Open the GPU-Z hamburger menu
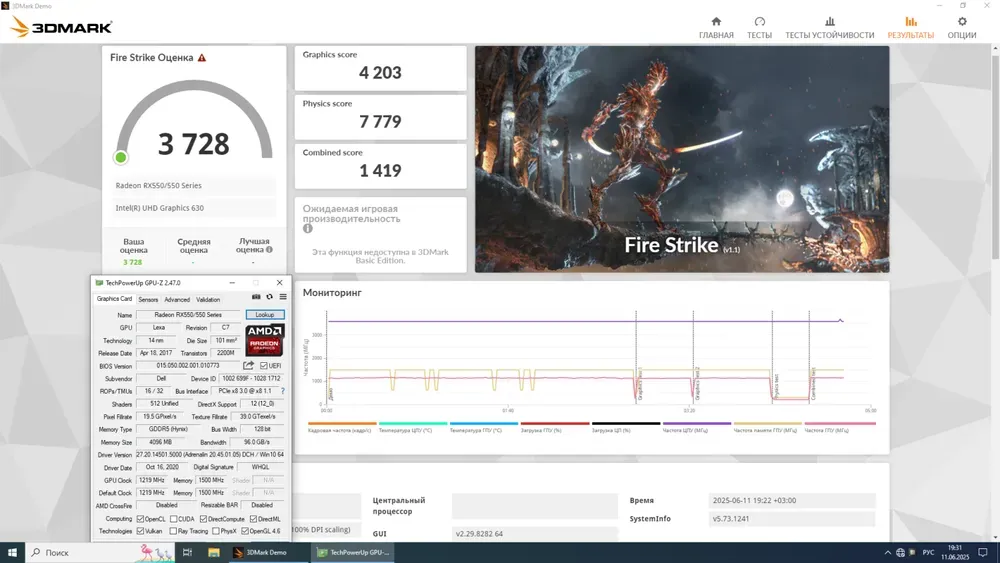Viewport: 1000px width, 563px height. (283, 297)
